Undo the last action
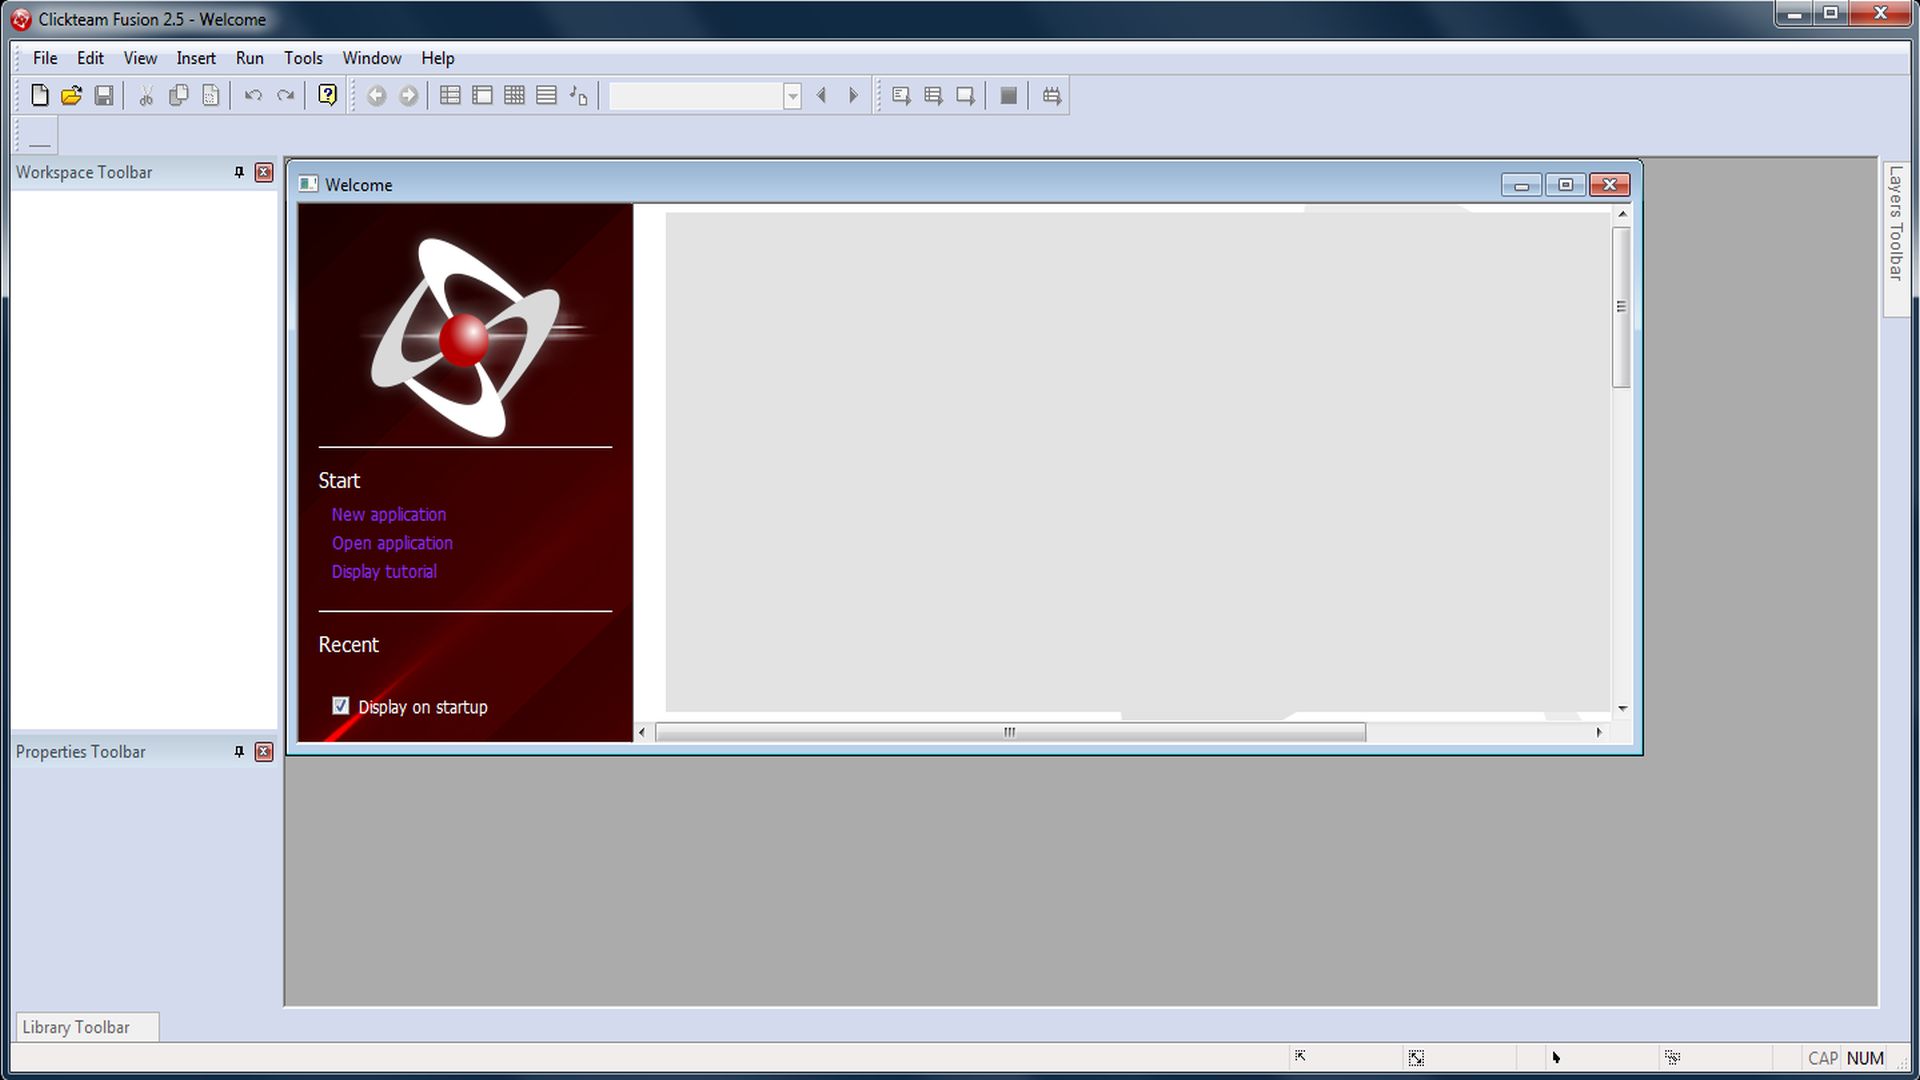Viewport: 1920px width, 1080px height. point(253,95)
